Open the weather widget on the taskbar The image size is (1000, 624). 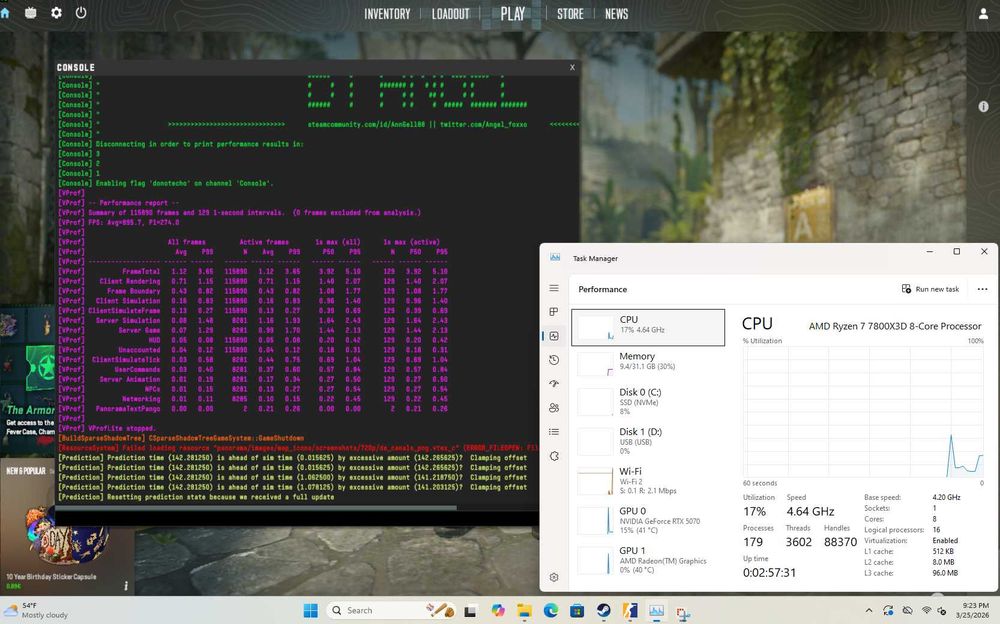coord(36,610)
